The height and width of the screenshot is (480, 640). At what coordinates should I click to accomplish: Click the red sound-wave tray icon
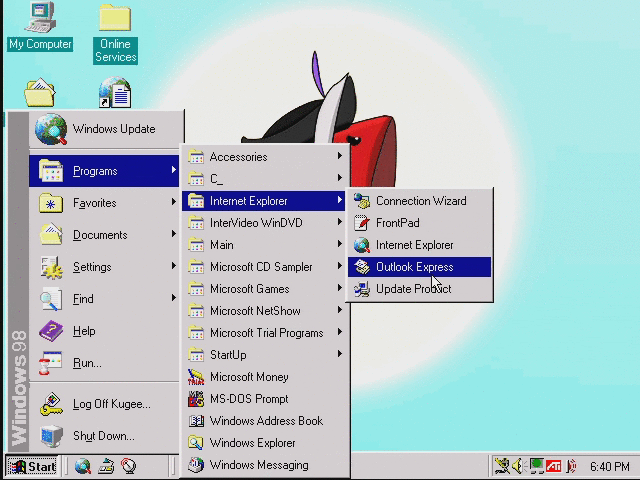coord(571,466)
